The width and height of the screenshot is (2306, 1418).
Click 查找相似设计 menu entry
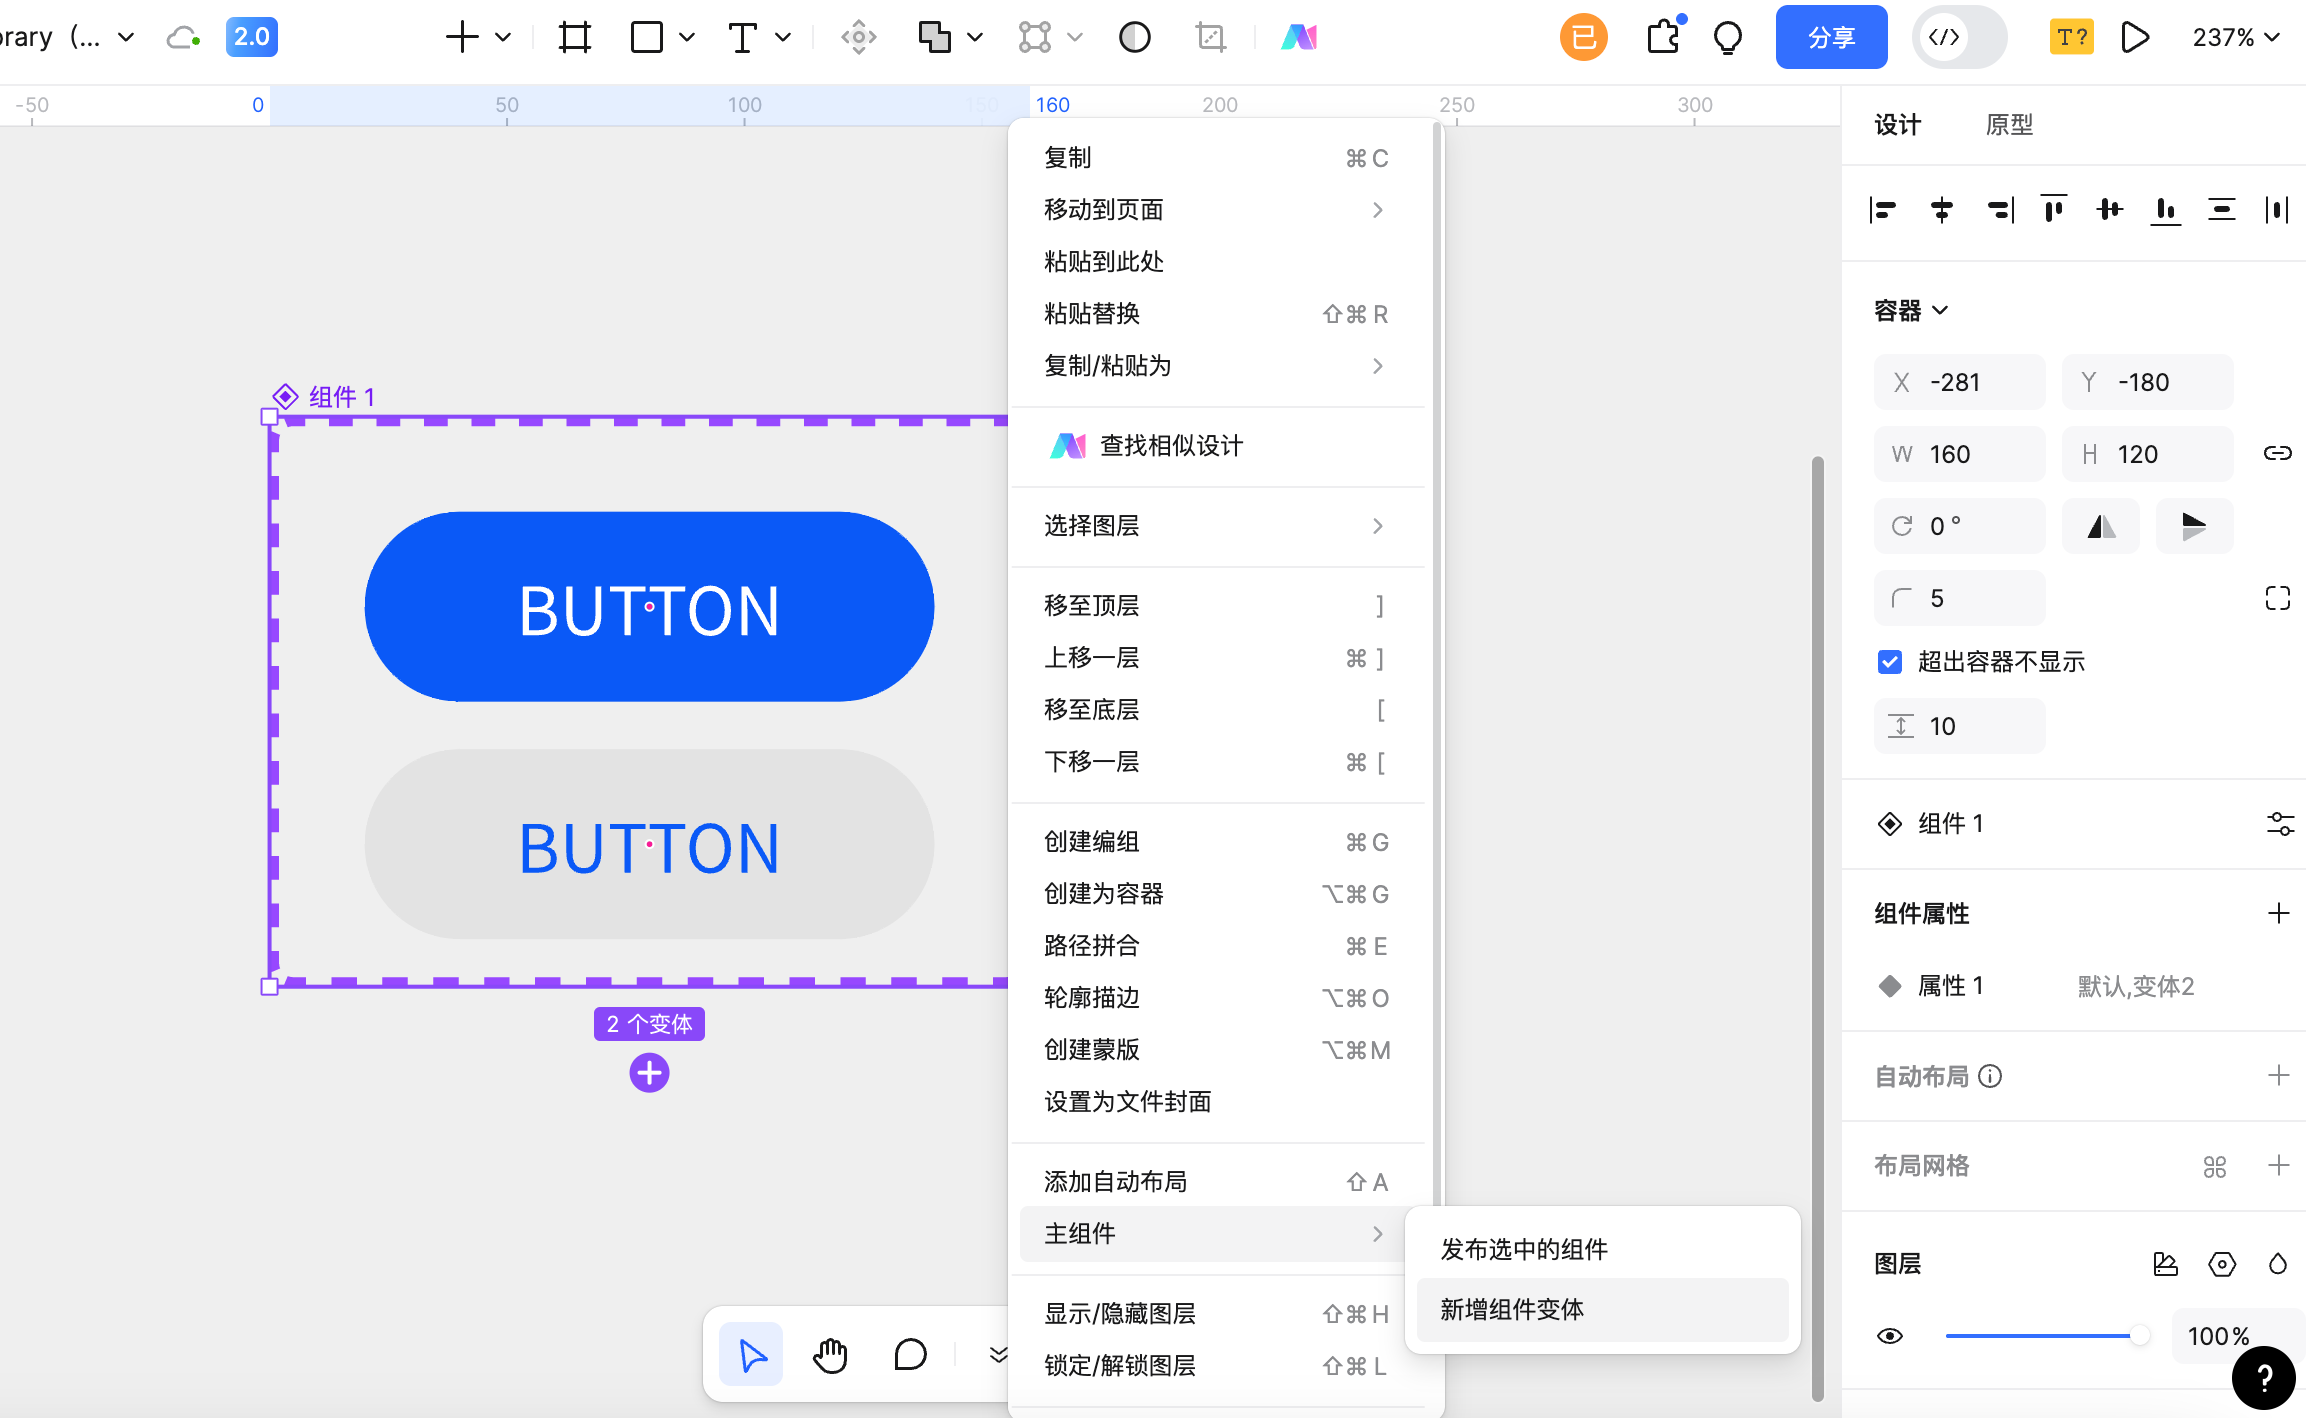(x=1218, y=446)
